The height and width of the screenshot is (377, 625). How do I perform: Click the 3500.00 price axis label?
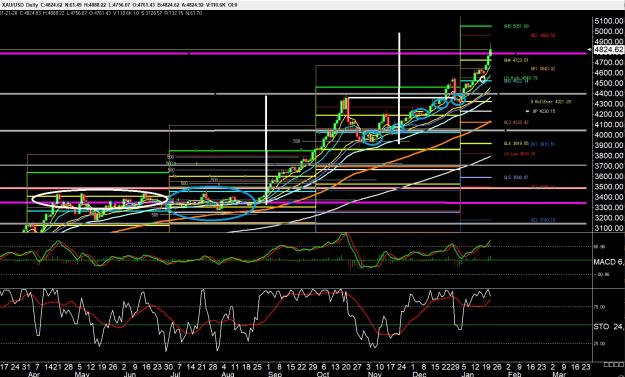(x=608, y=187)
